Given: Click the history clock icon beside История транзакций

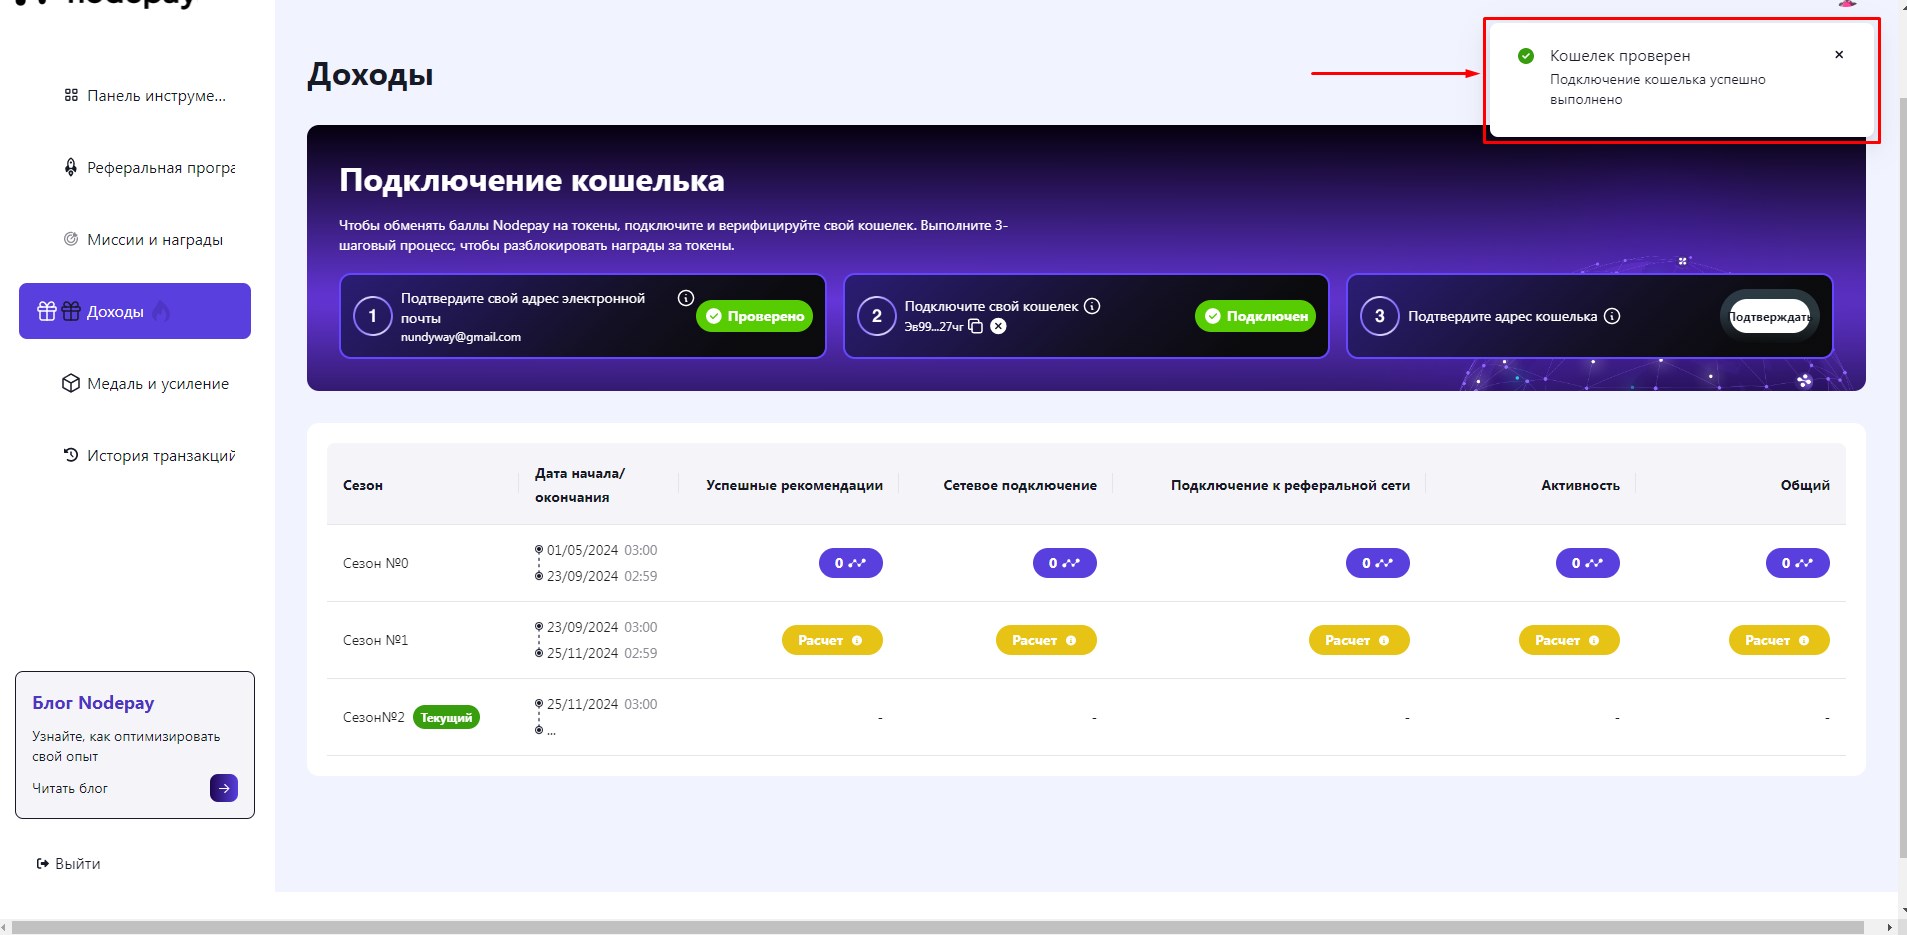Looking at the screenshot, I should (71, 455).
